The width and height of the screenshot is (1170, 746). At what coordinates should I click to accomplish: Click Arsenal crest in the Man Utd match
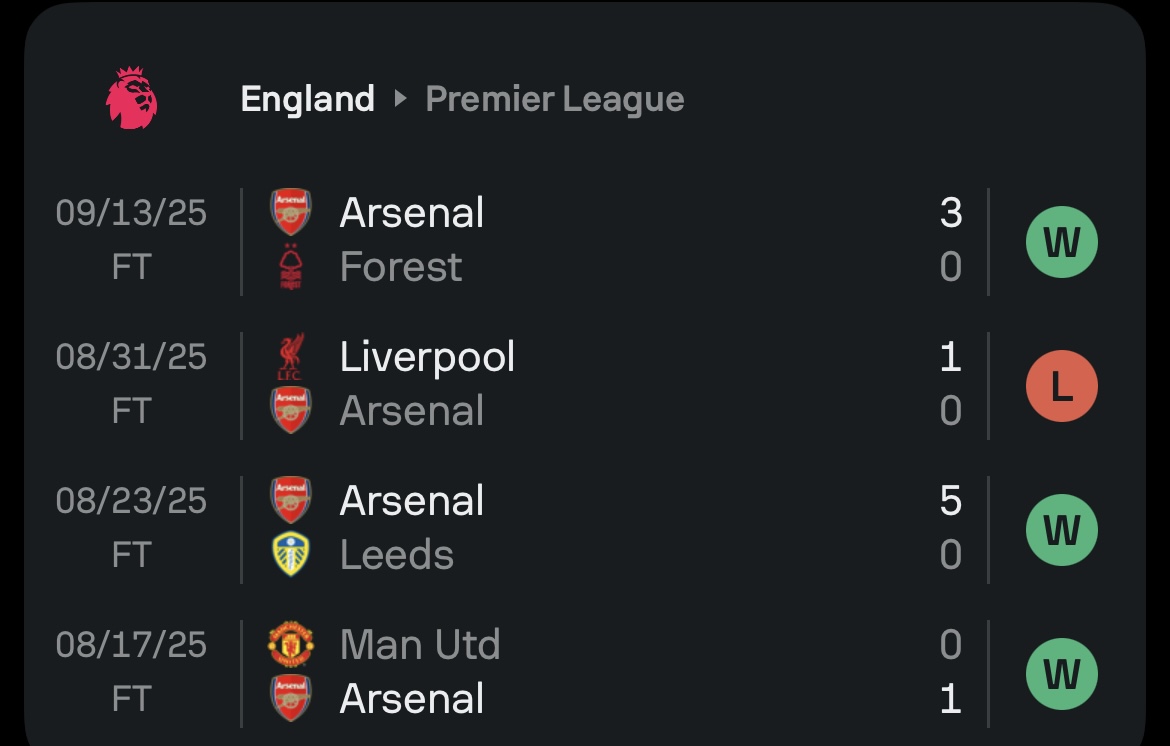point(291,699)
